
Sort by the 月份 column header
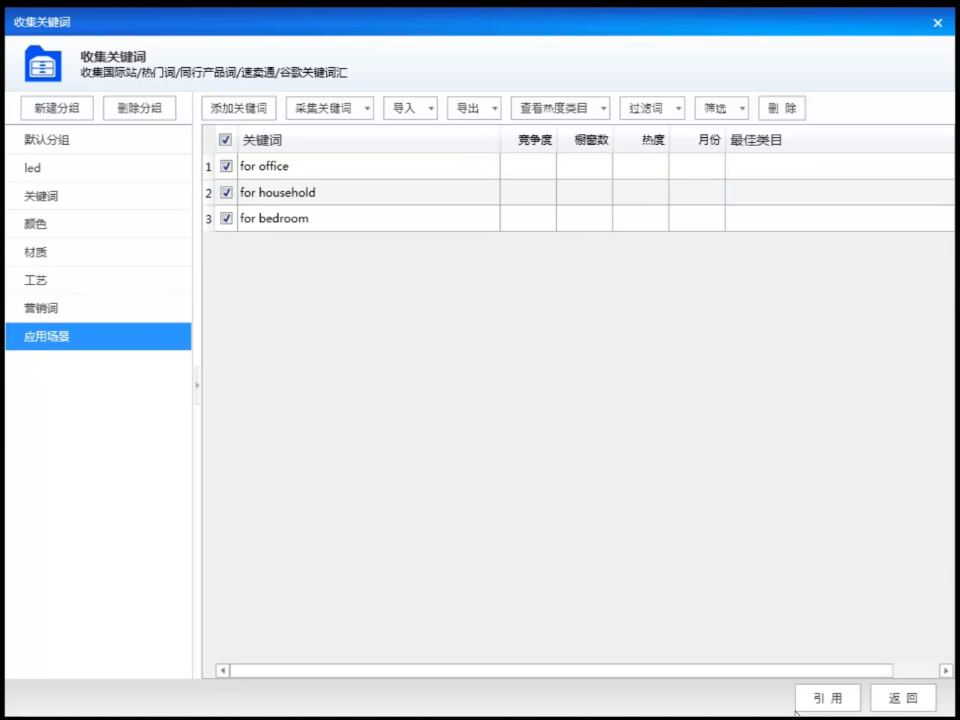[697, 140]
